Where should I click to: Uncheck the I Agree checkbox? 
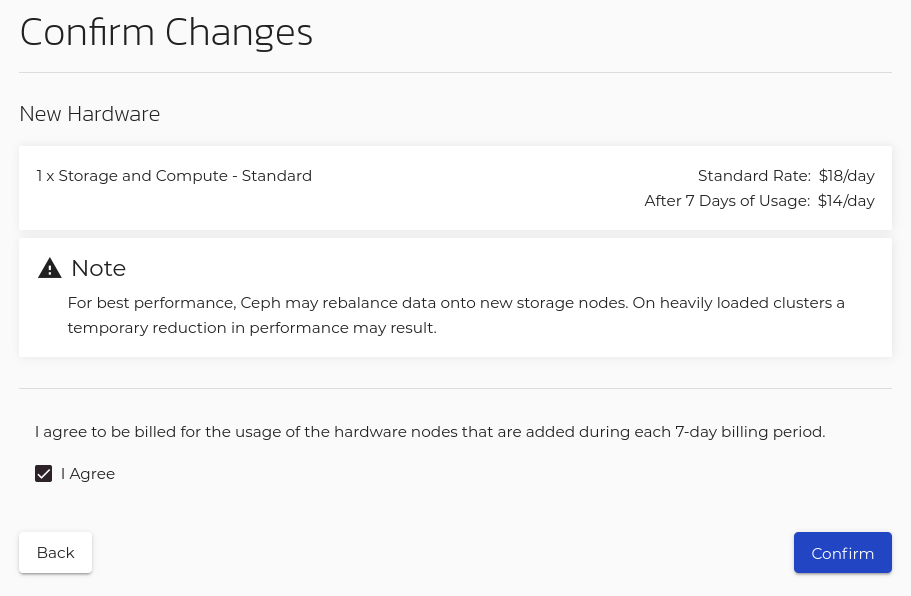coord(44,474)
